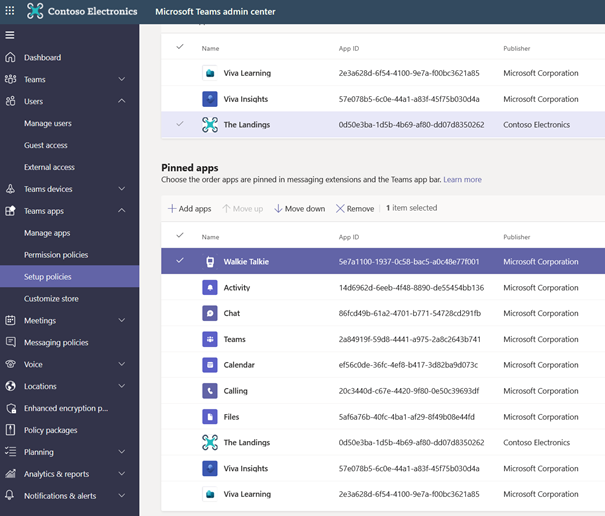Open Permission policies in the sidebar
This screenshot has height=516, width=605.
[56, 255]
